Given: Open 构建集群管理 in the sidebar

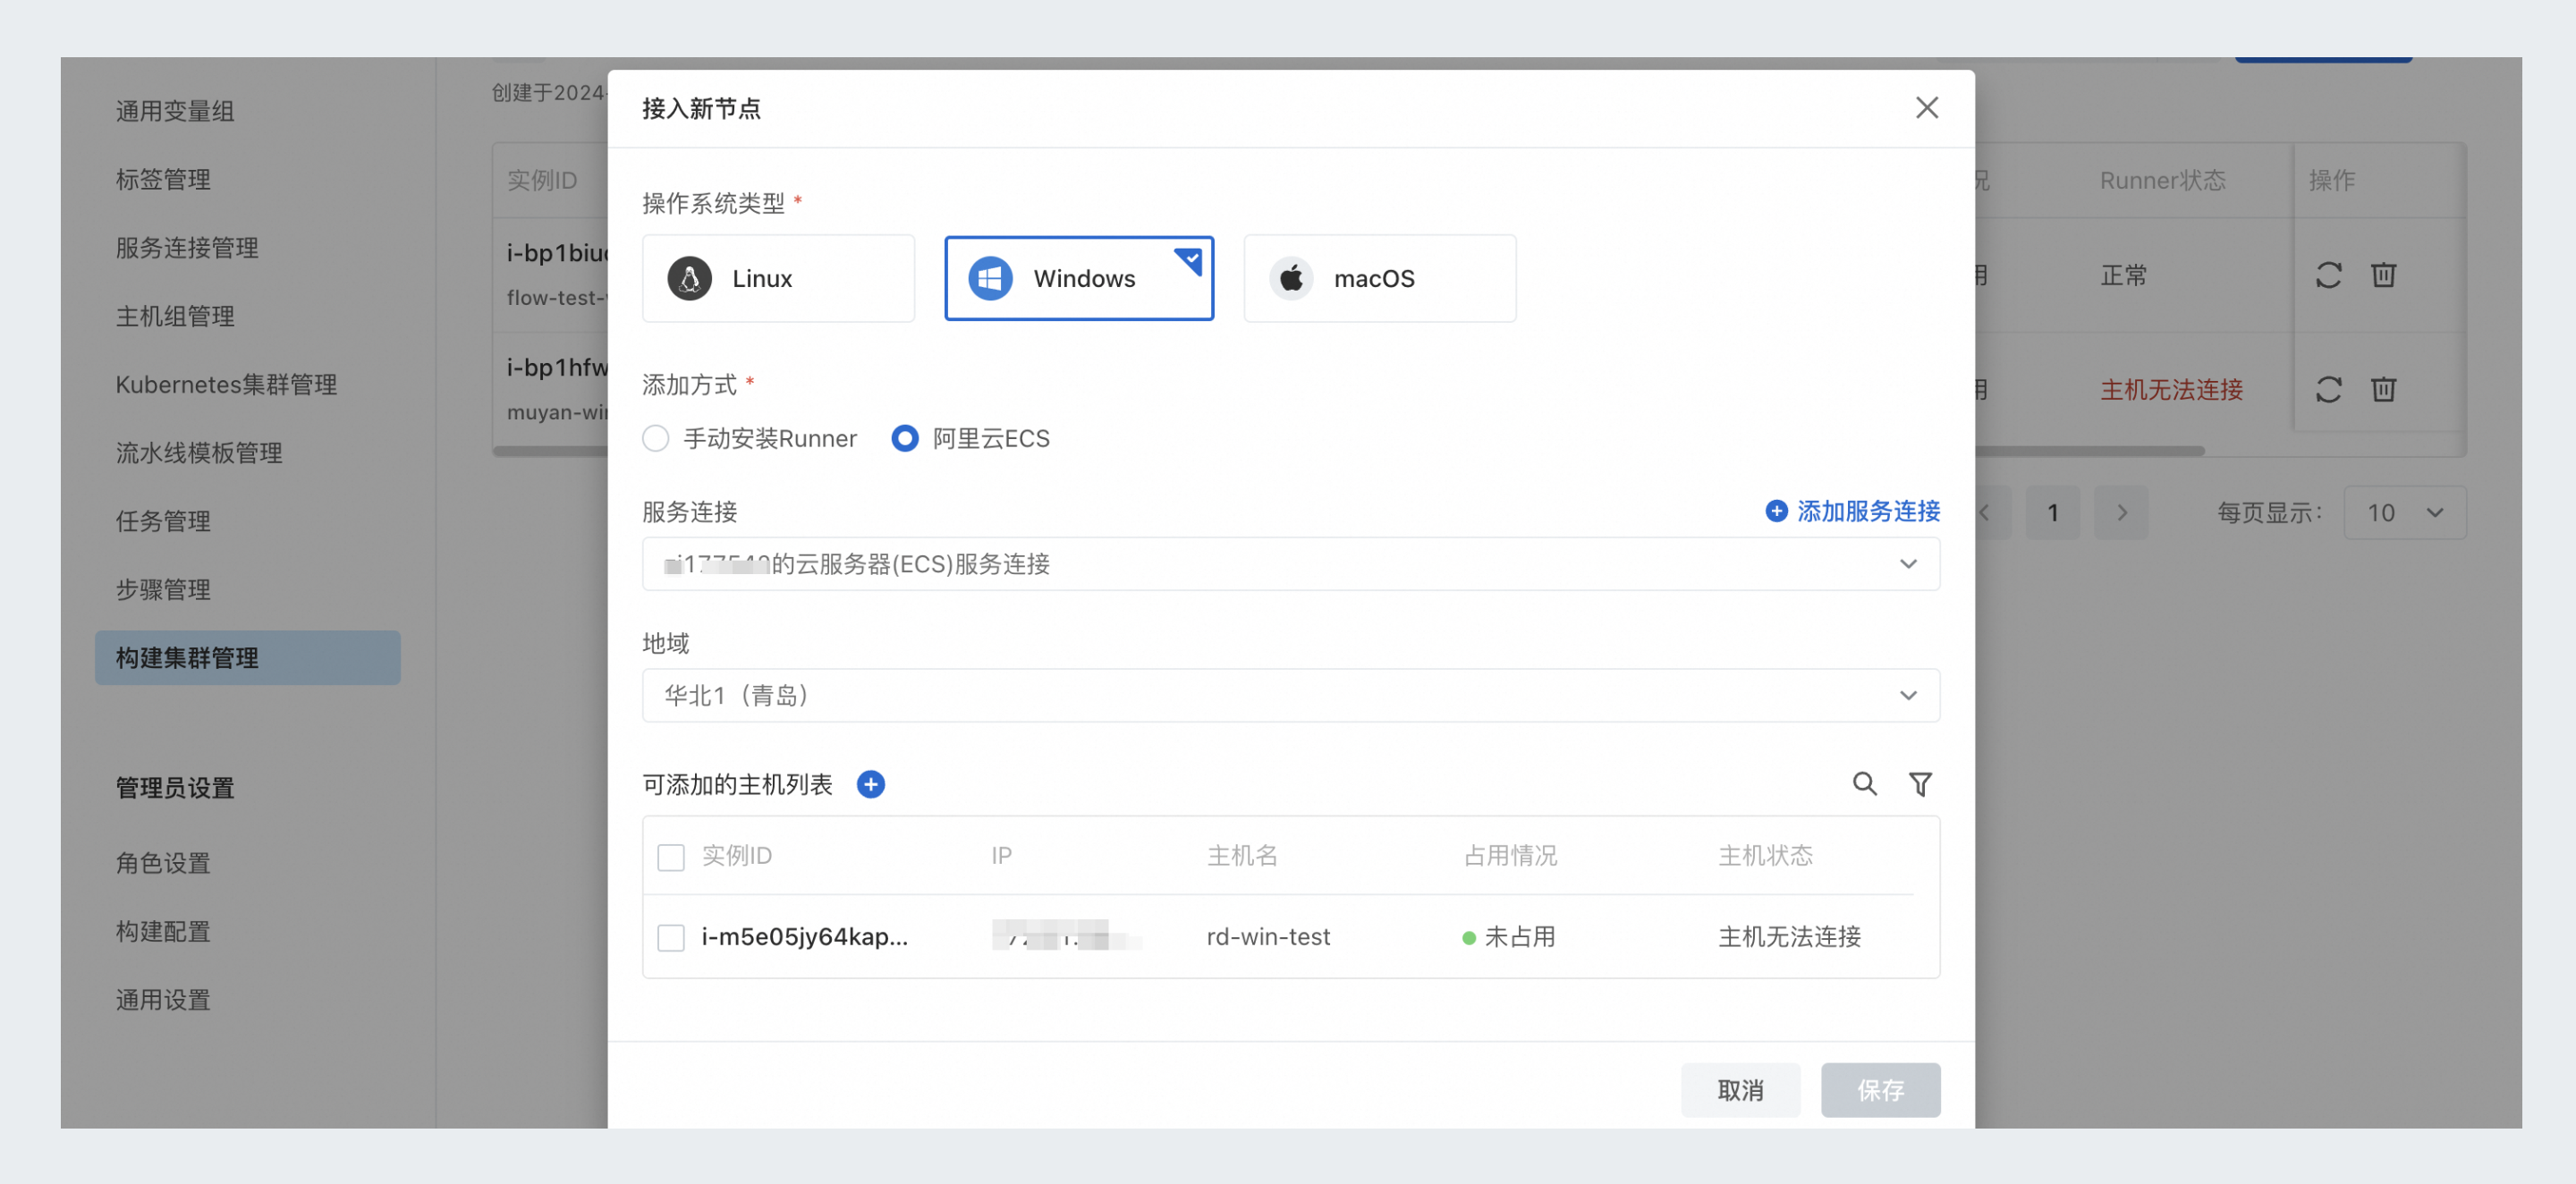Looking at the screenshot, I should (248, 657).
